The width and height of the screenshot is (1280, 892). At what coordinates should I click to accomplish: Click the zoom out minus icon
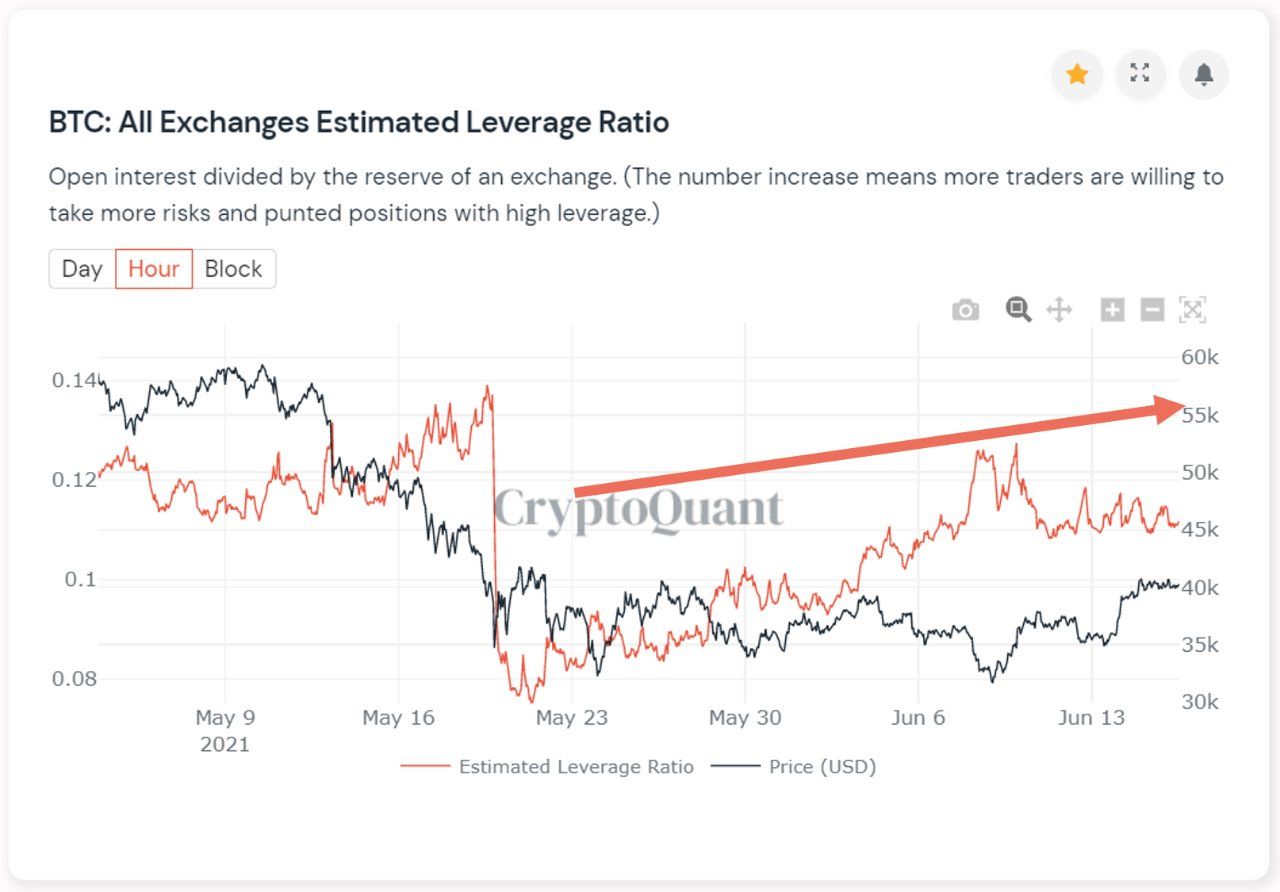point(1152,310)
